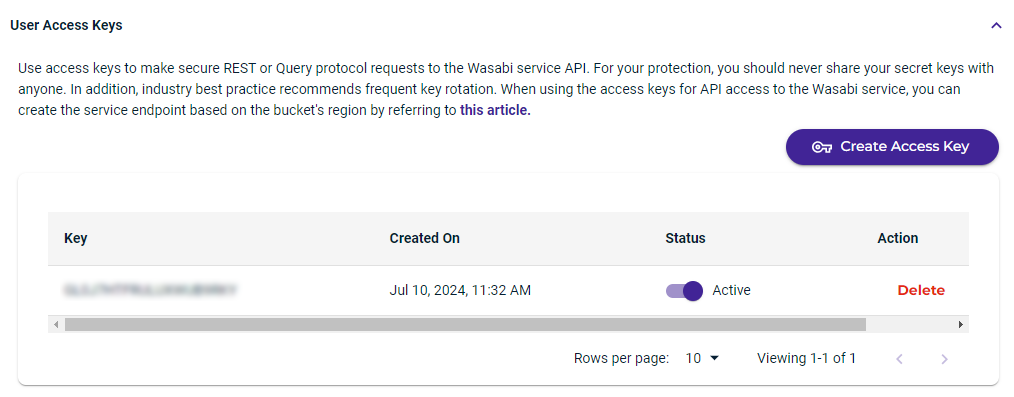Click the Action column header
The height and width of the screenshot is (397, 1014).
pyautogui.click(x=898, y=238)
